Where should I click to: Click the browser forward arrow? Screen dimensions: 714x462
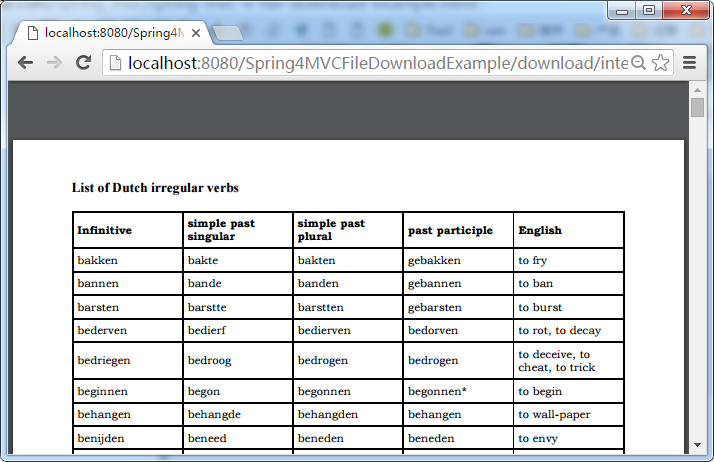point(54,62)
